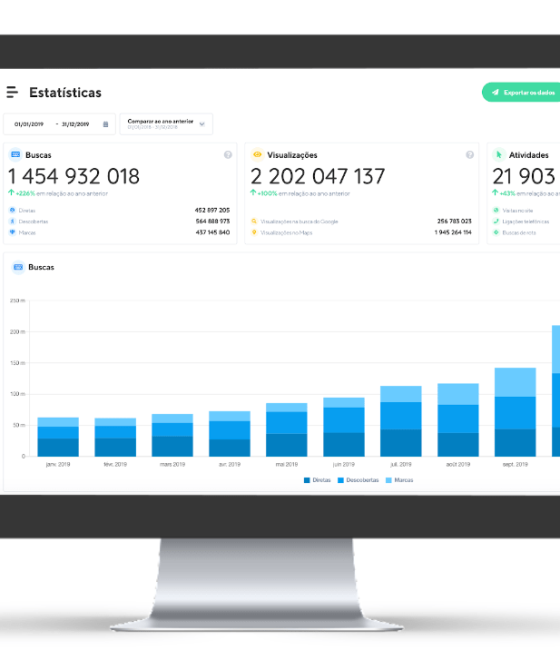The image size is (560, 670).
Task: Click the Buscas card keyboard icon
Action: (x=16, y=155)
